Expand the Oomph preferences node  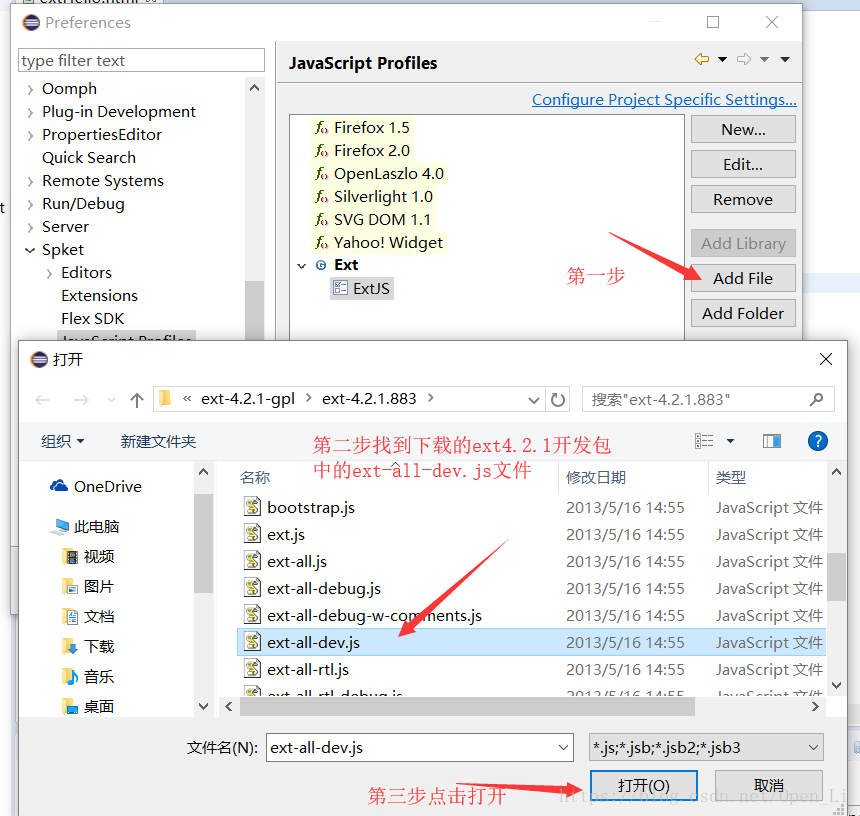[30, 89]
